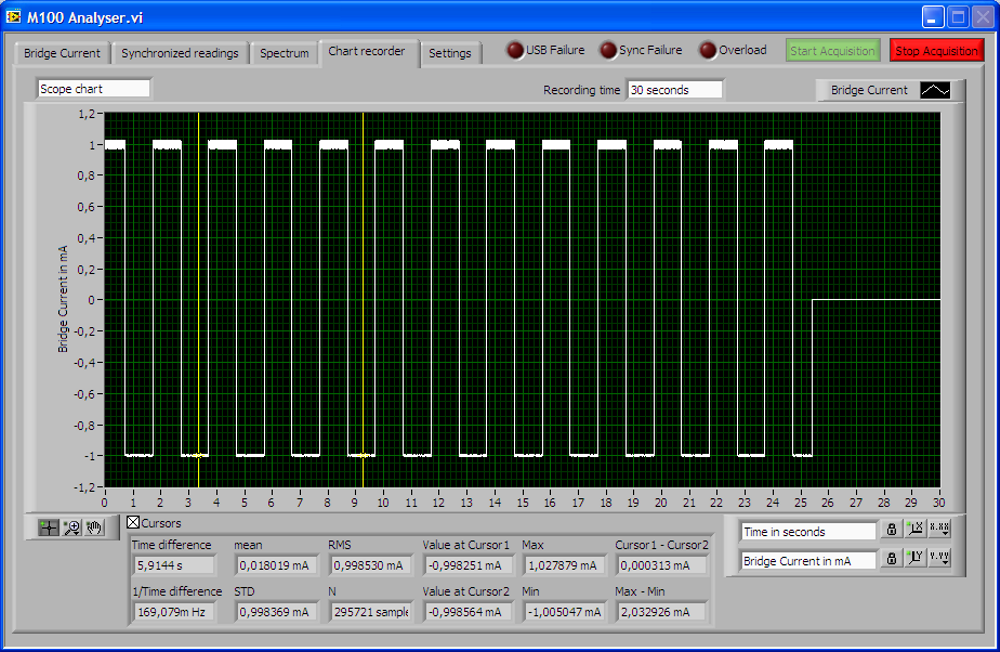Enable X-axis autoscaling icon
This screenshot has height=652, width=1000.
[x=915, y=530]
